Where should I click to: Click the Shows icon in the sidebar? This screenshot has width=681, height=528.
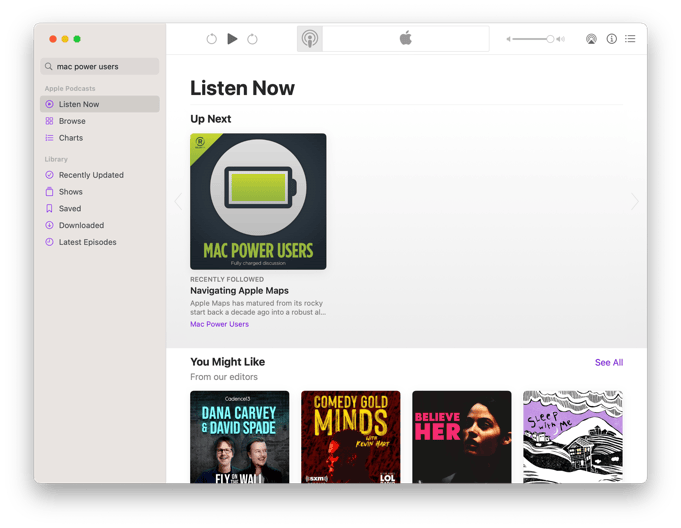(x=50, y=191)
